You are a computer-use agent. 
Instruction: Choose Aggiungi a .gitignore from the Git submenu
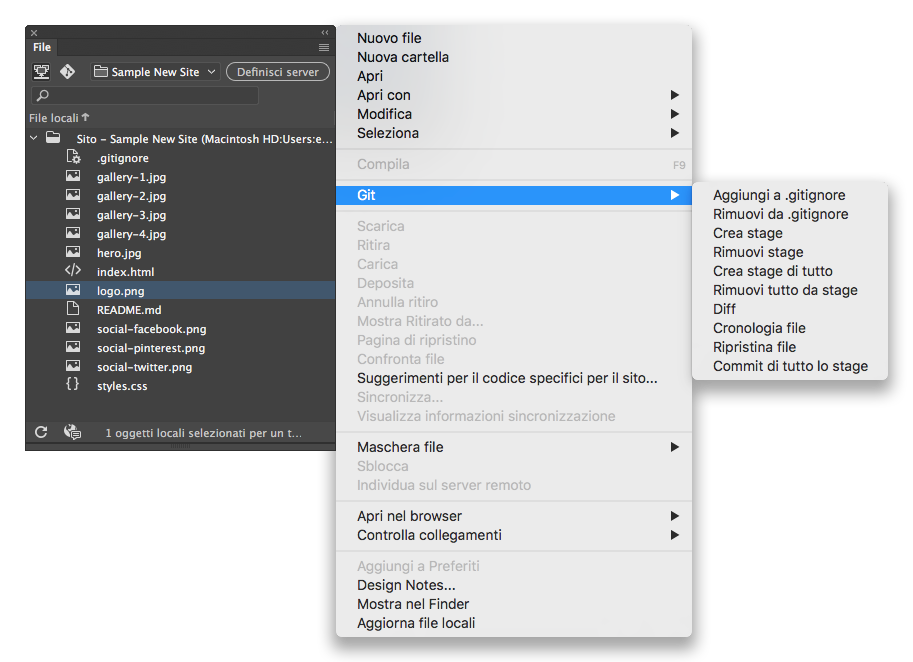point(779,195)
